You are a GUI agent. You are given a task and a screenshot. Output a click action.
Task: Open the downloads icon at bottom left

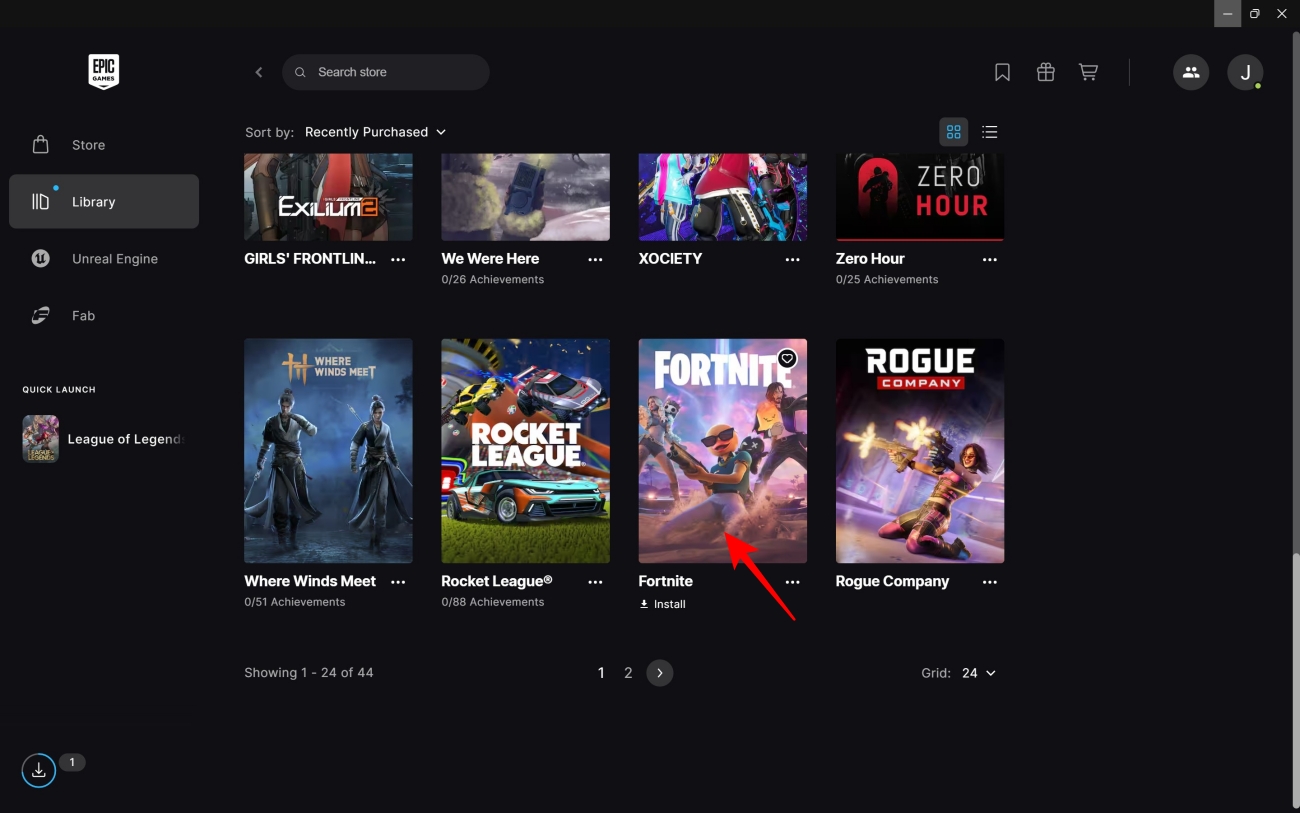pos(38,770)
